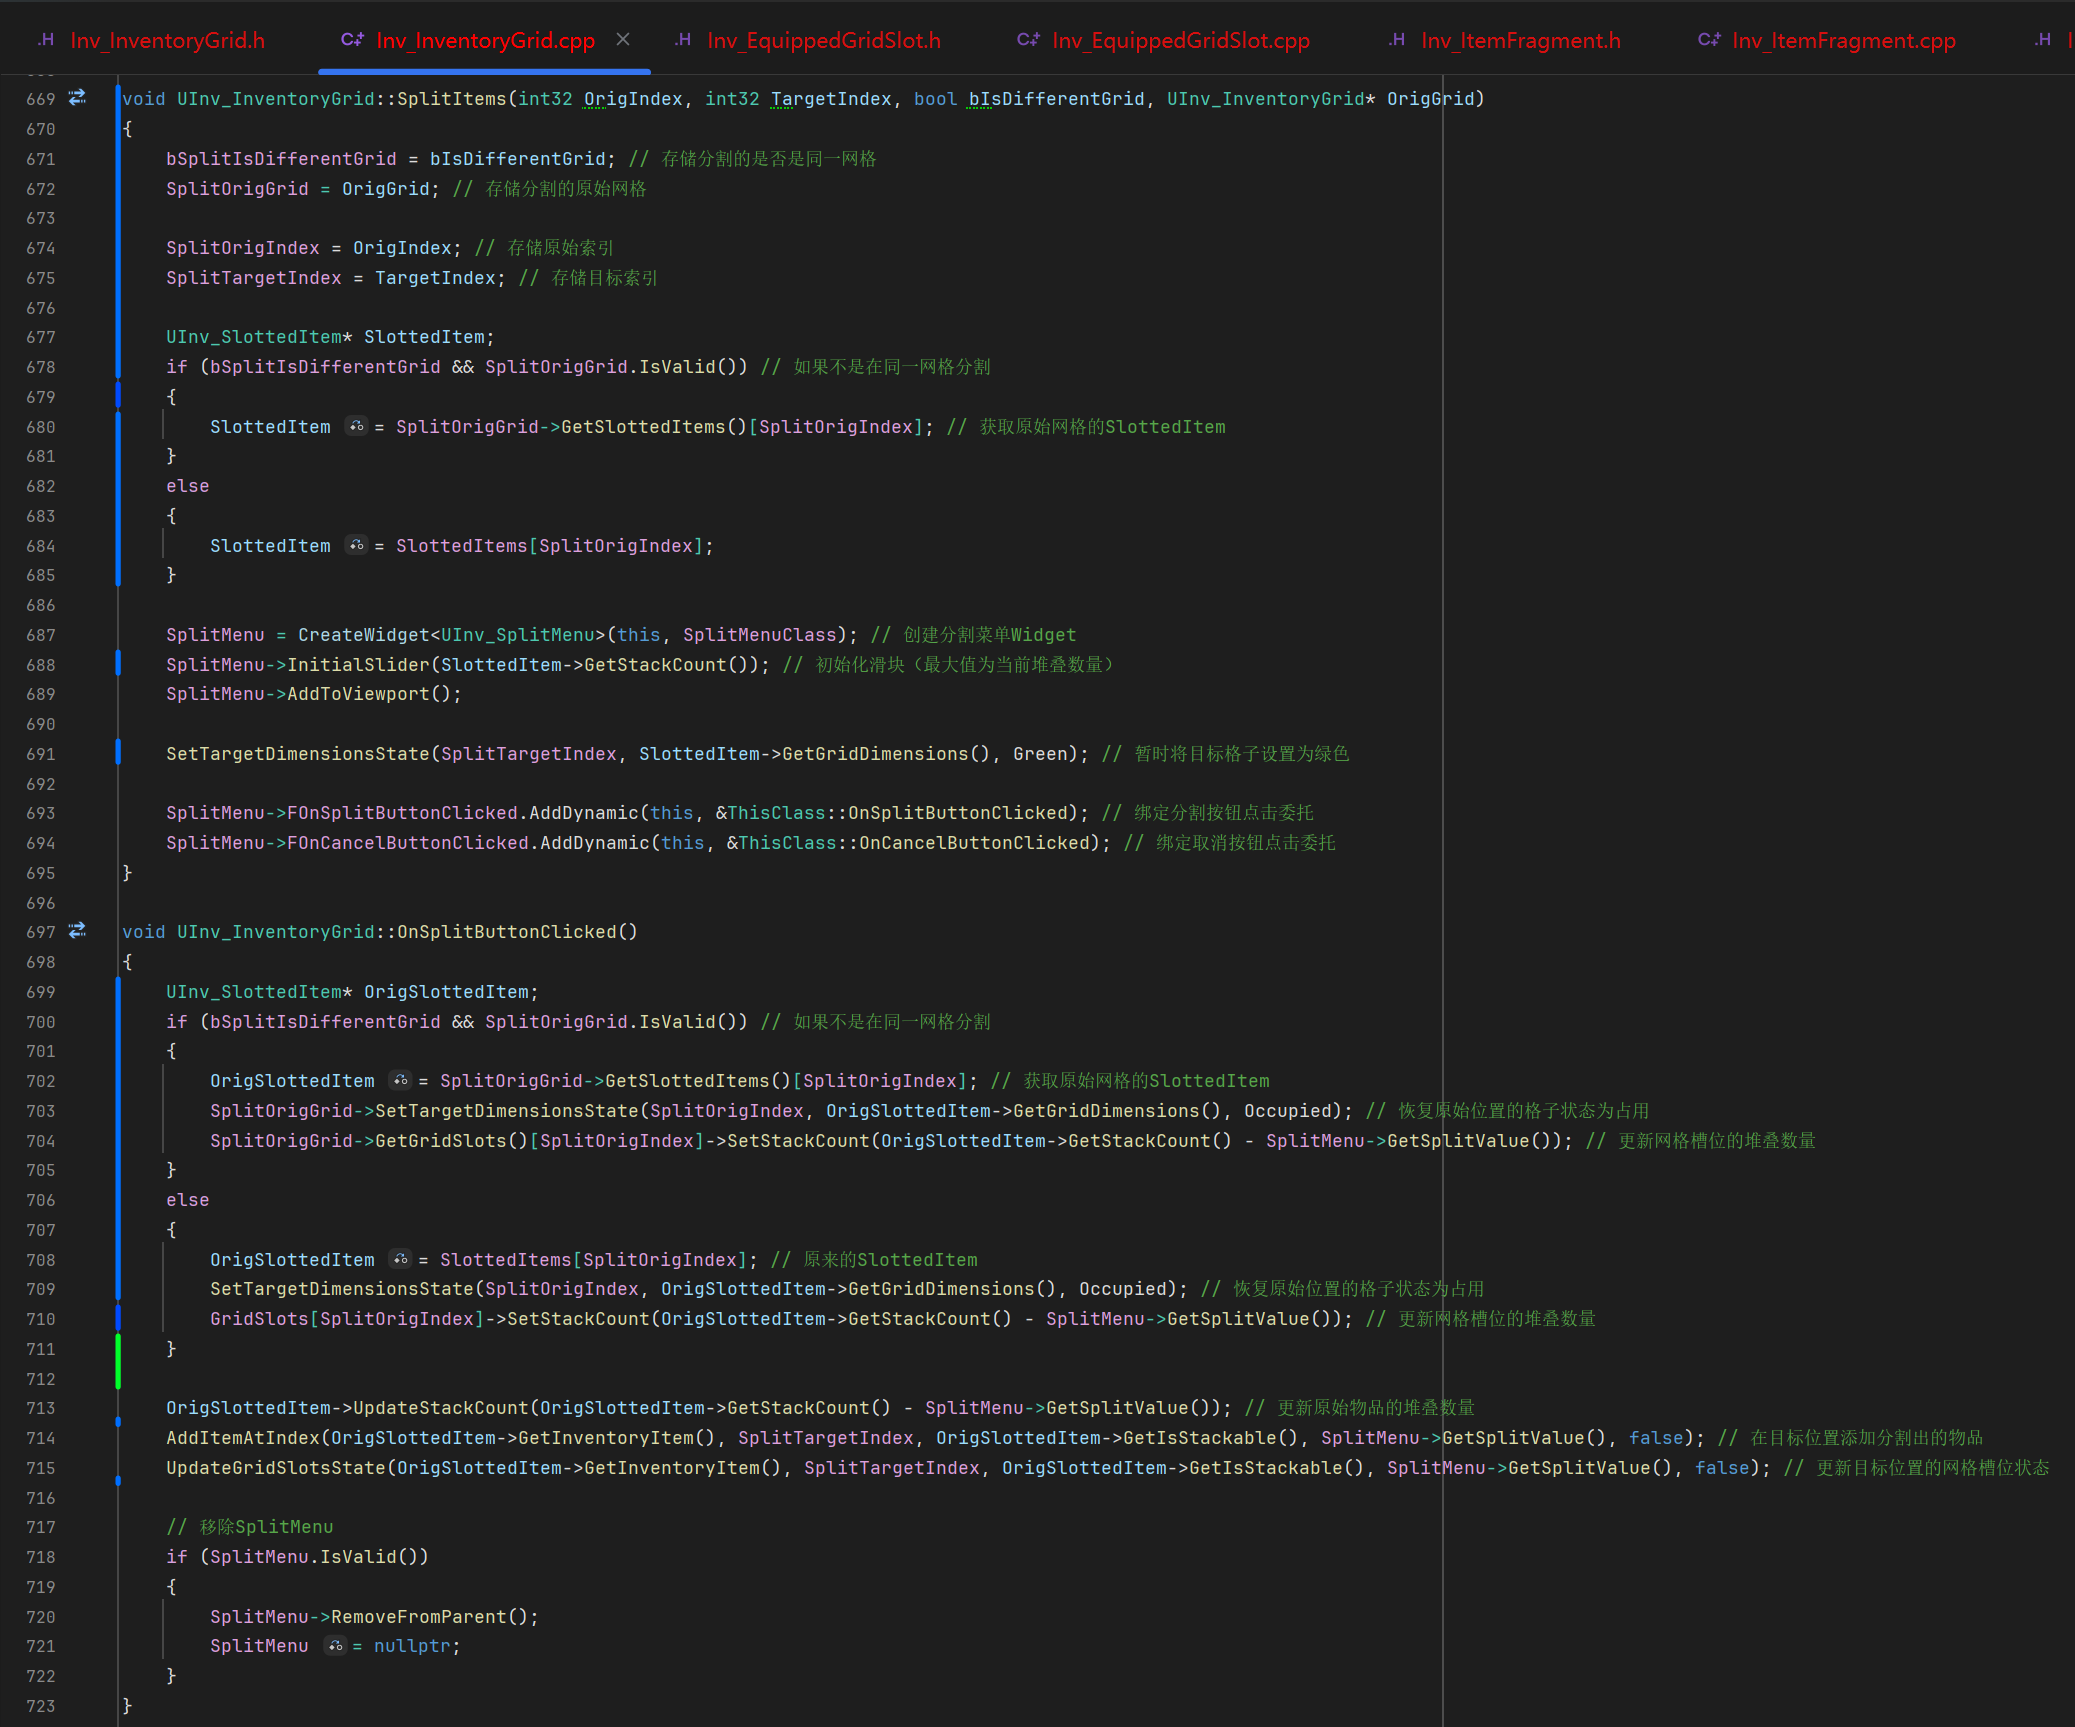
Task: Click the C++ file icon on Inv_ItemFragment.cpp tab
Action: [x=1709, y=40]
